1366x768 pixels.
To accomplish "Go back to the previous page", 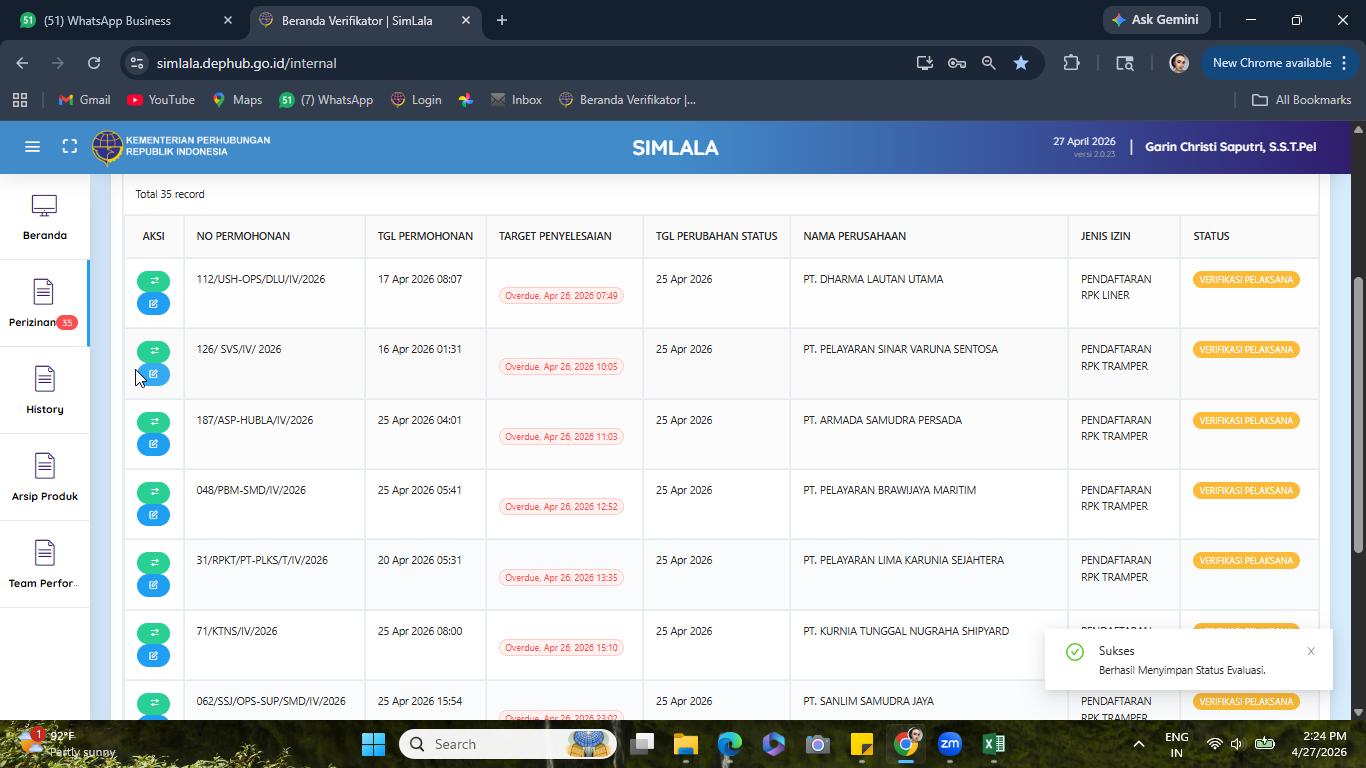I will click(x=22, y=63).
